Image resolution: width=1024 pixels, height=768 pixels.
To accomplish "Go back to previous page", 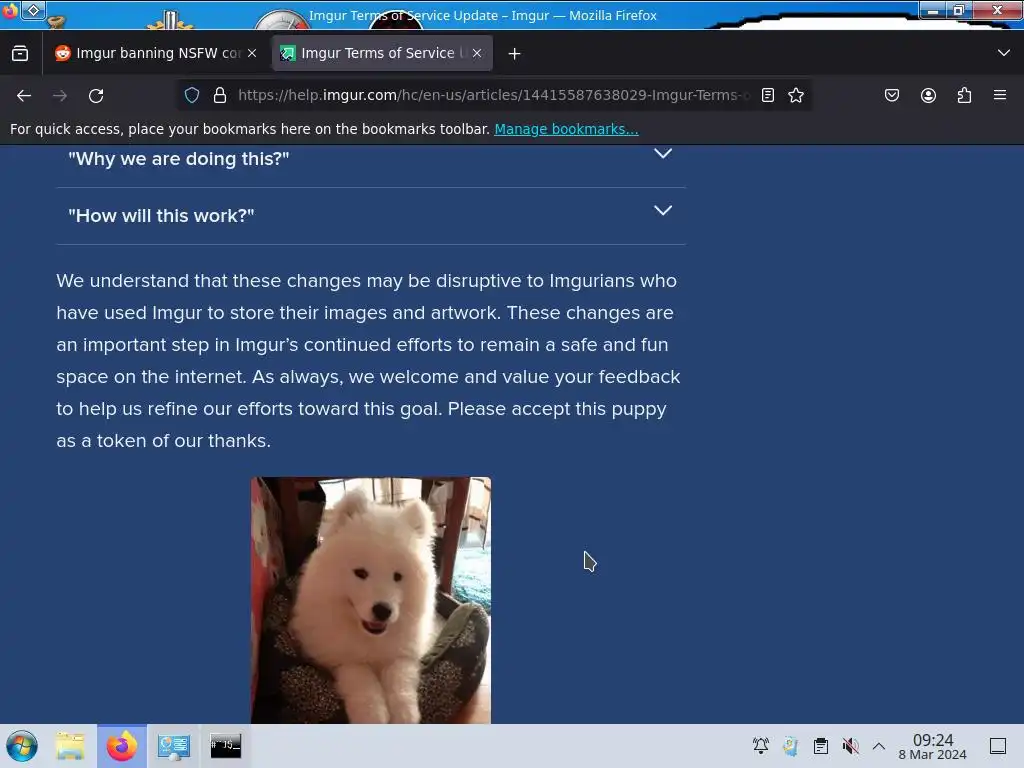I will pyautogui.click(x=24, y=95).
